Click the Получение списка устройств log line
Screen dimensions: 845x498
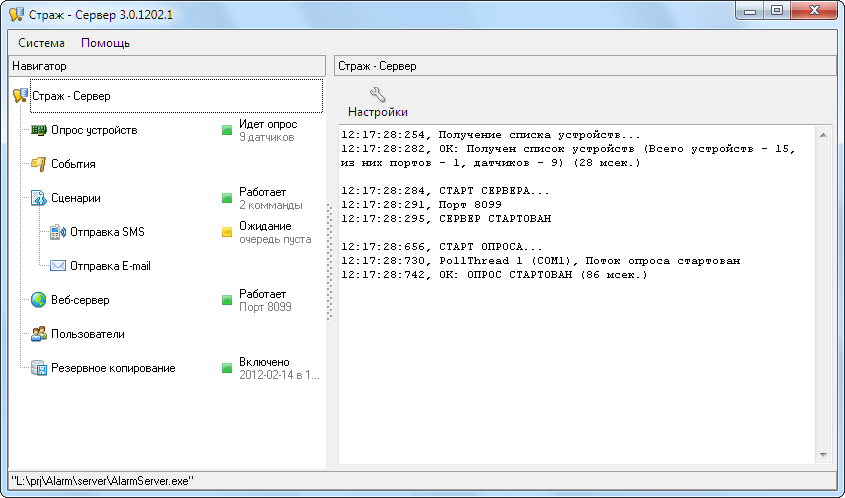[x=491, y=135]
